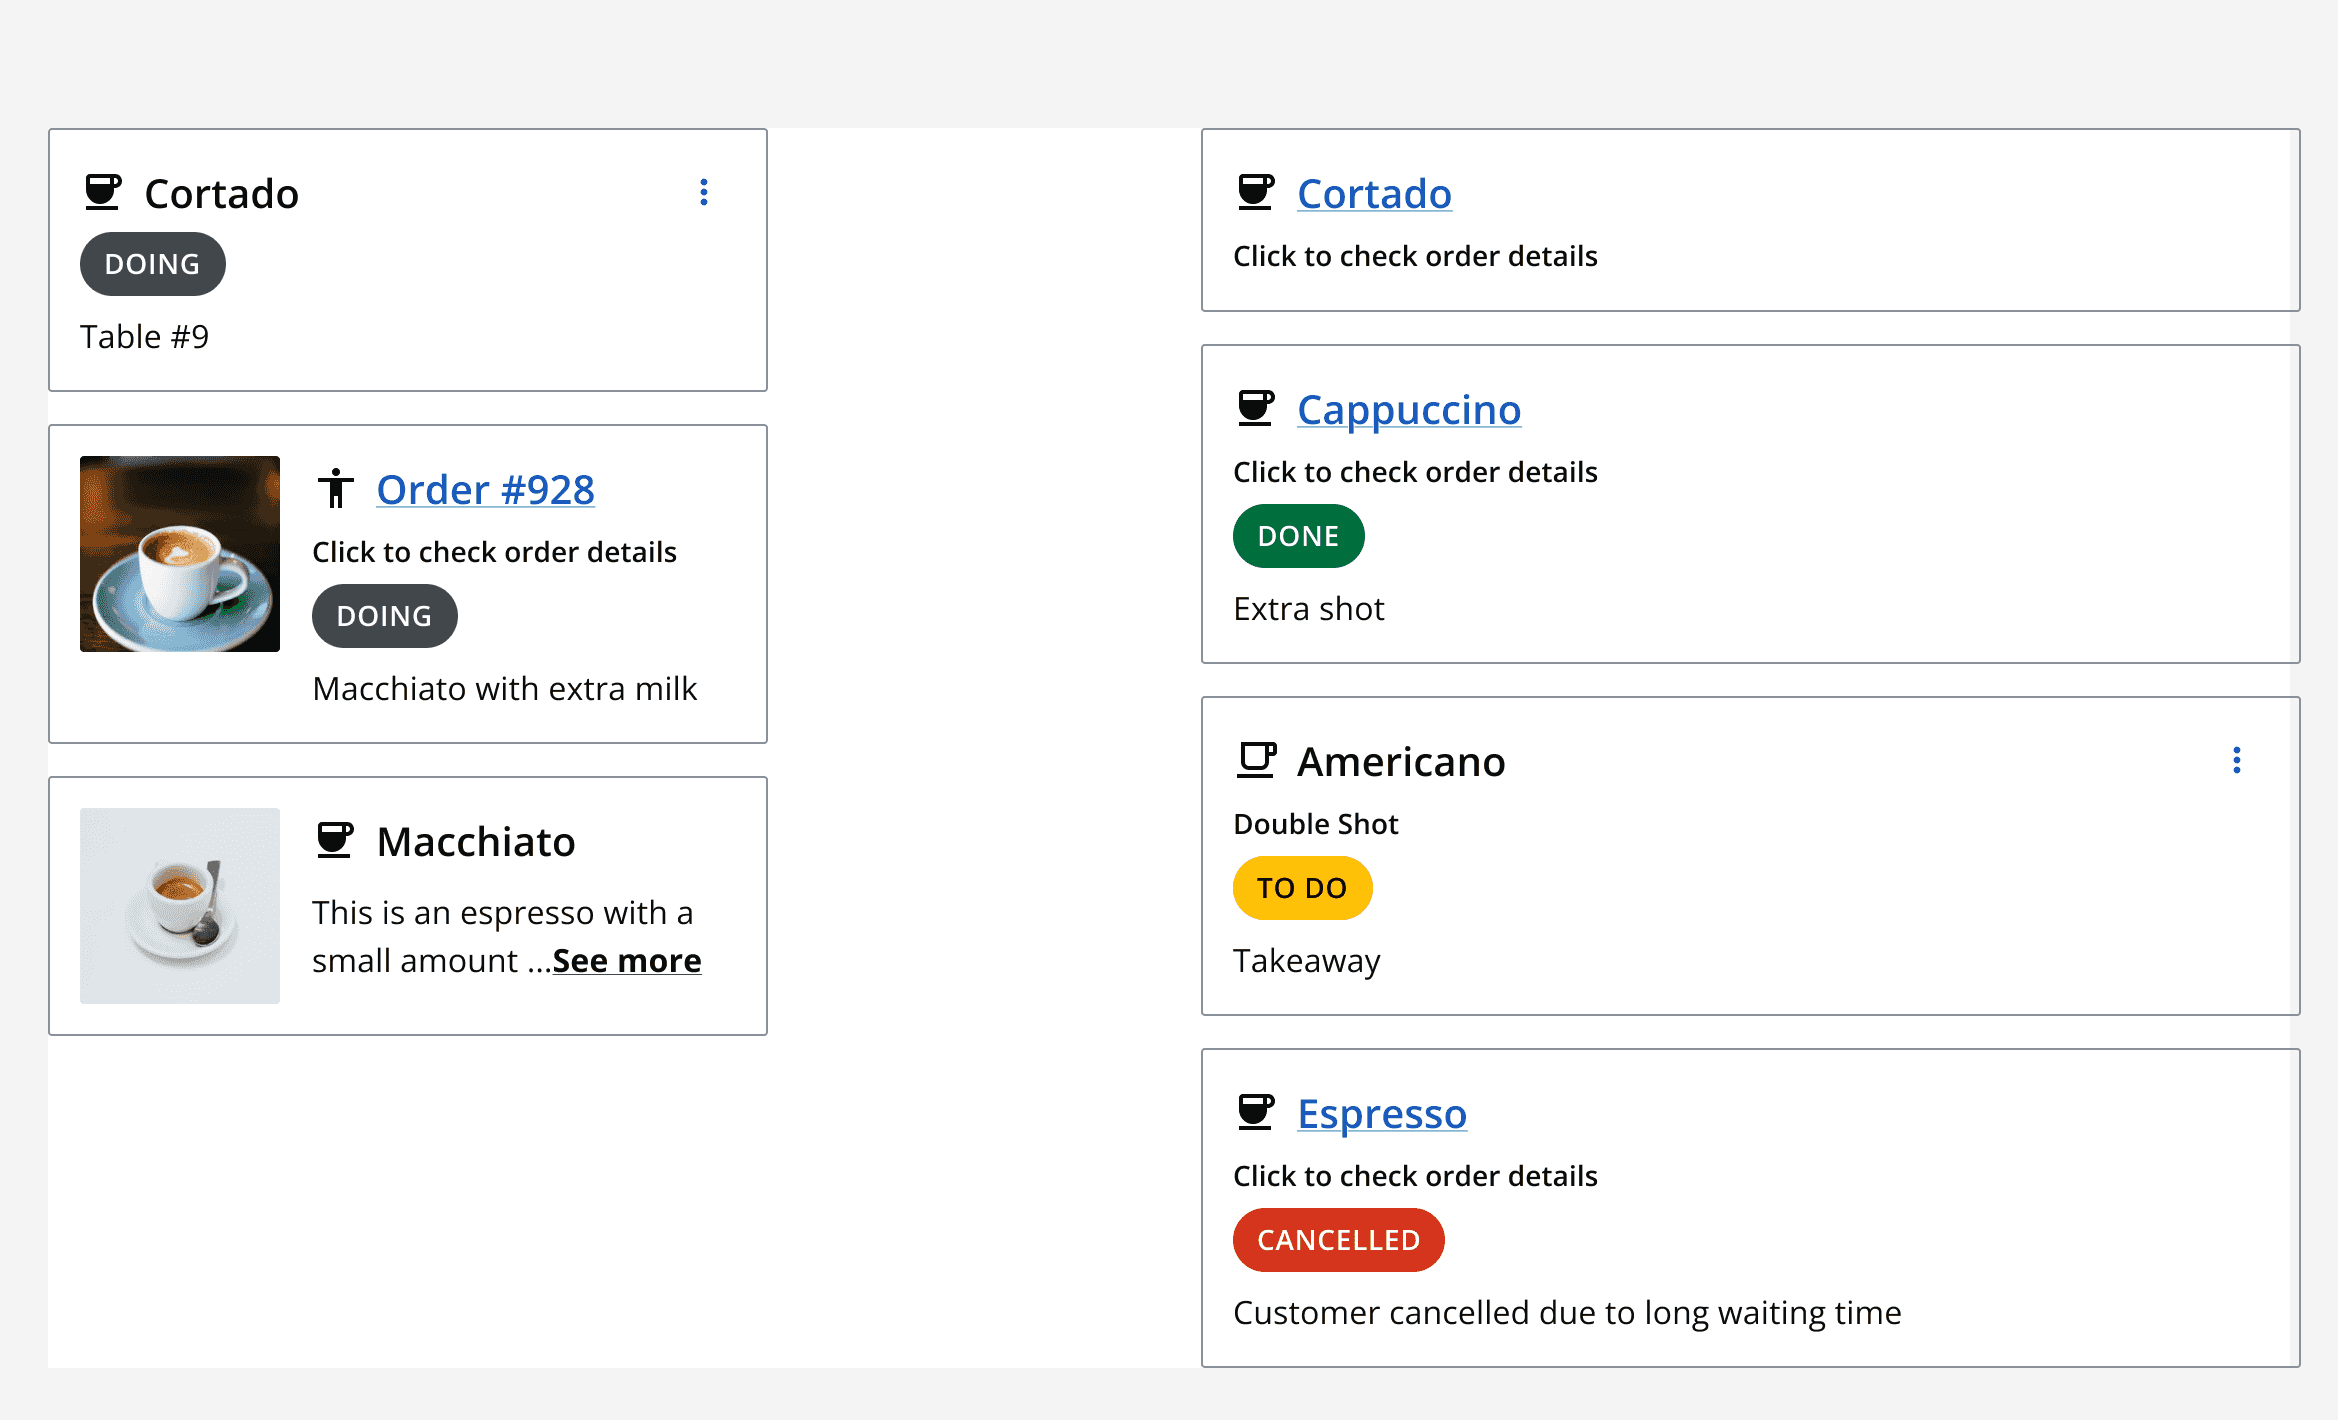Click the person icon next to Order #928
This screenshot has width=2338, height=1420.
click(x=337, y=488)
